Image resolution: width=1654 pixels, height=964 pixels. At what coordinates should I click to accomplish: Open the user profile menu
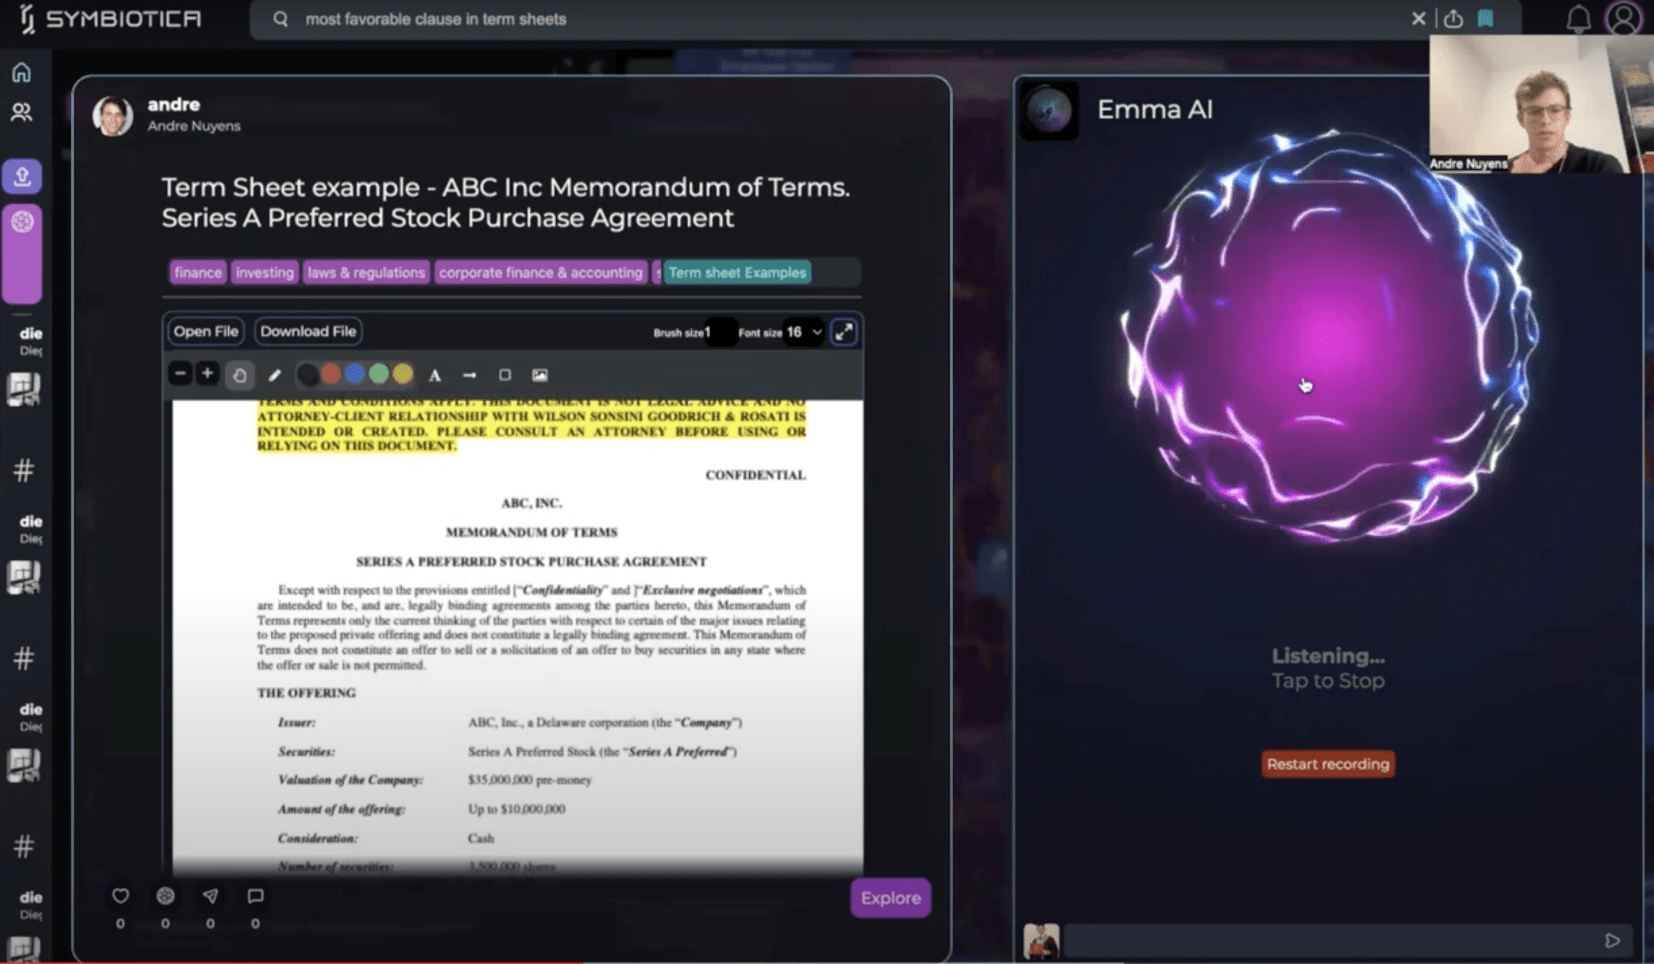coord(1622,19)
